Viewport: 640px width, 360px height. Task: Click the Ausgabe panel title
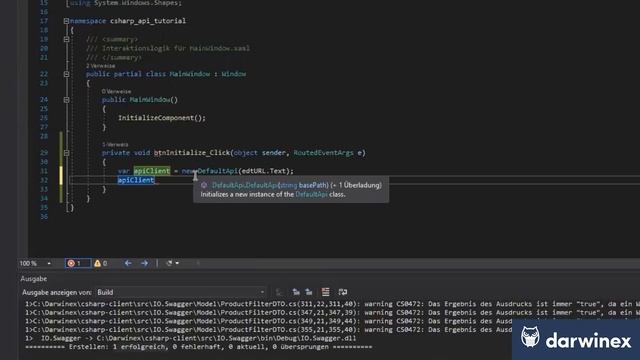[34, 279]
